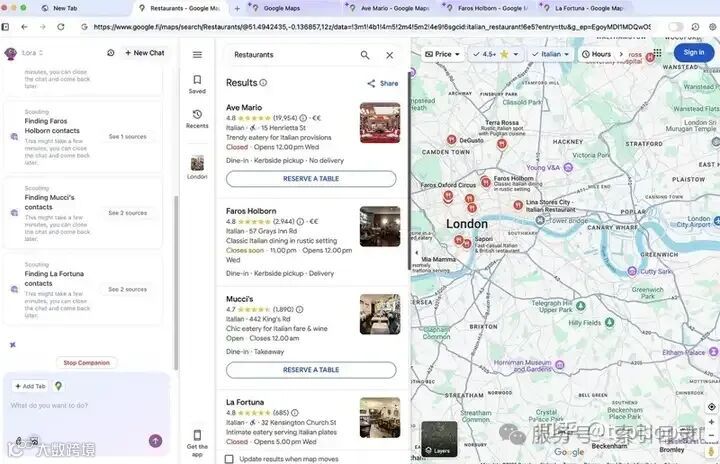This screenshot has width=720, height=464.
Task: Expand the 4.5+ rating filter dropdown
Action: [495, 54]
